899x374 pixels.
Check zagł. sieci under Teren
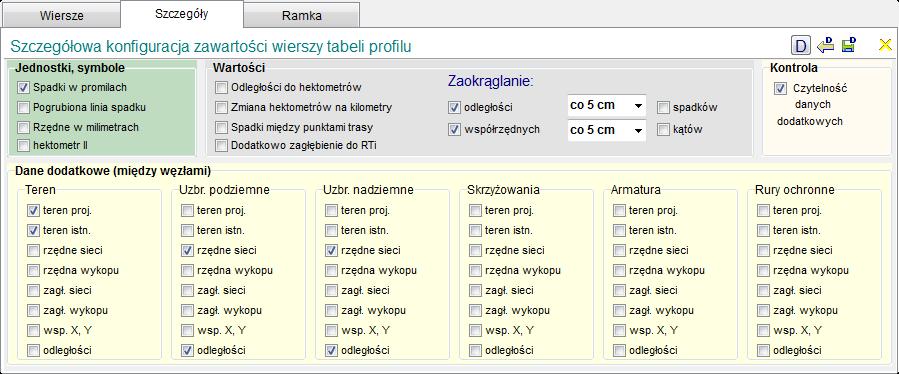(33, 290)
